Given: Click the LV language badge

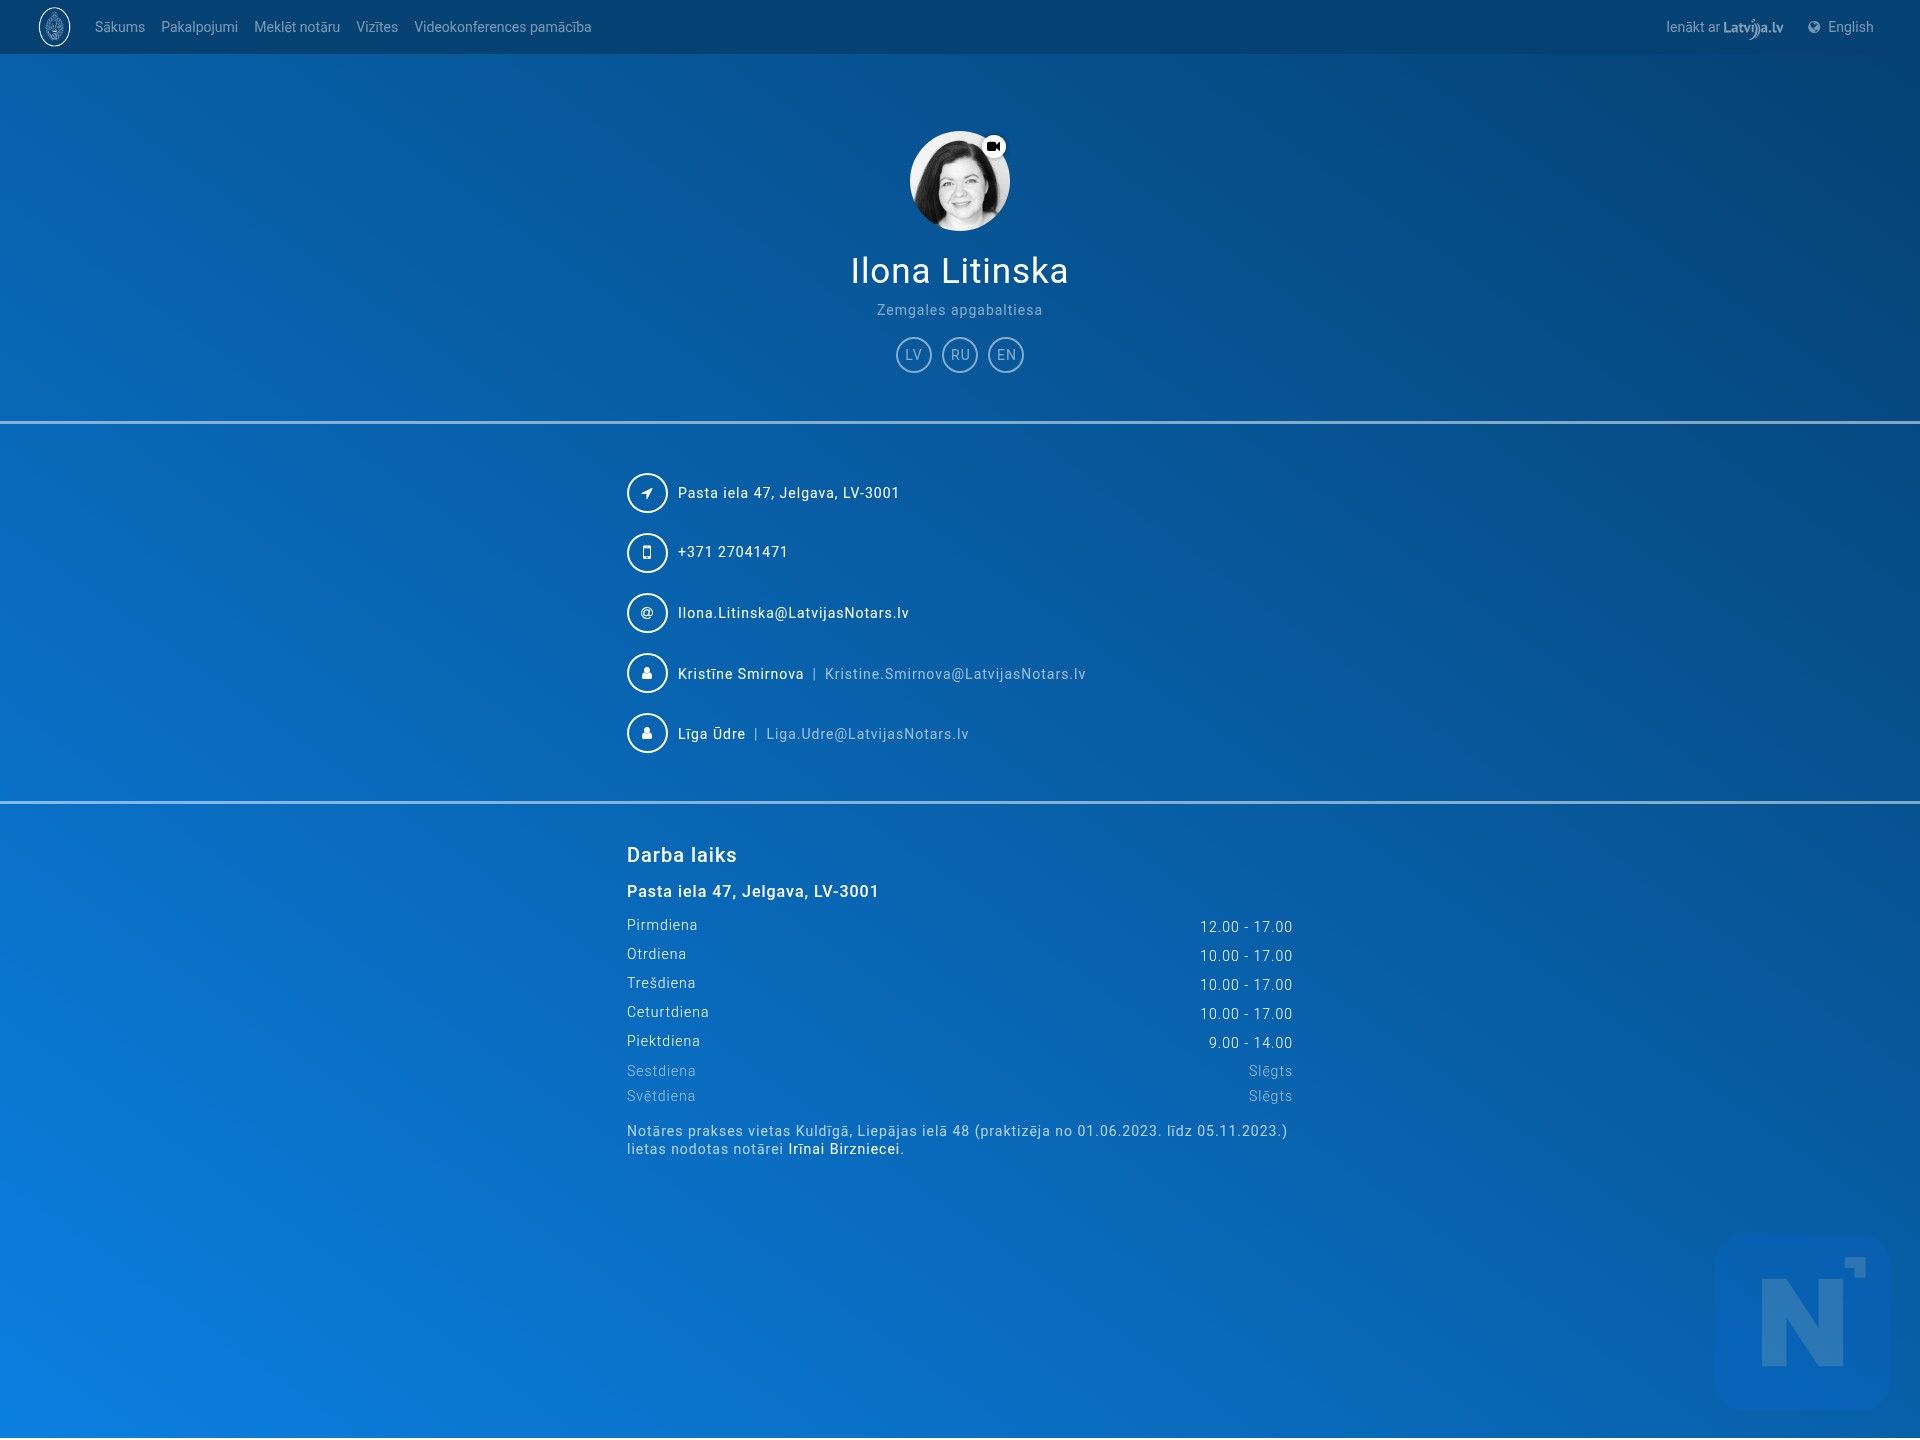Looking at the screenshot, I should tap(913, 355).
